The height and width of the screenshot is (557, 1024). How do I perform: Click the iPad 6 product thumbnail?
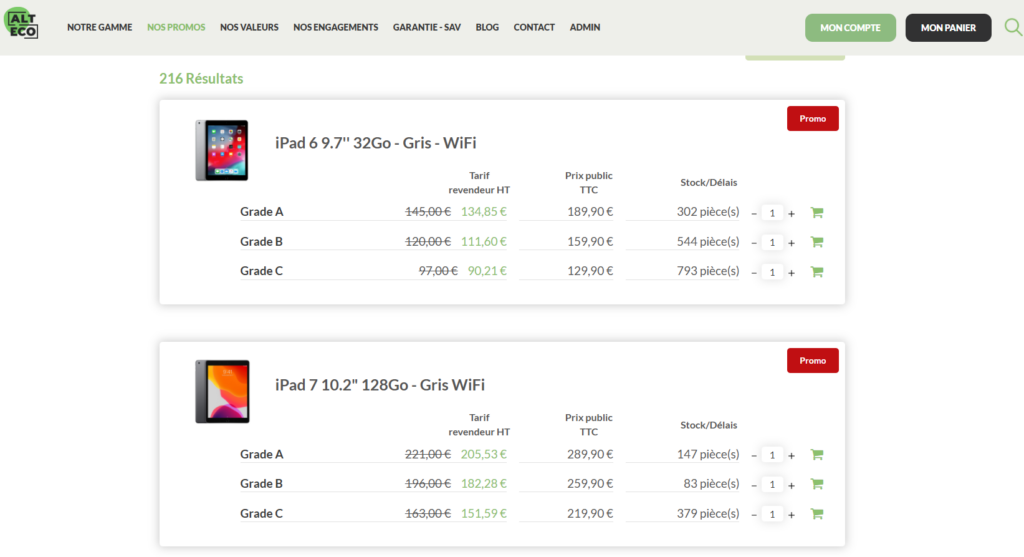point(222,150)
